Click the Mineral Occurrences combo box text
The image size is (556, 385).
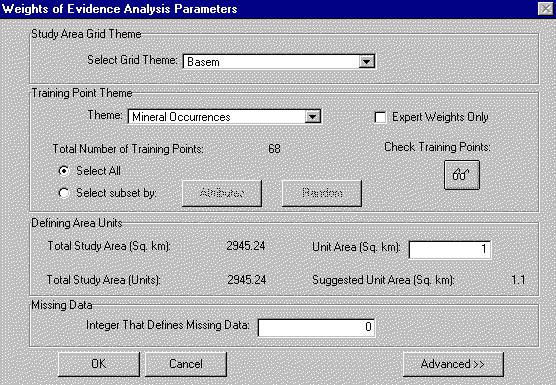pos(181,117)
